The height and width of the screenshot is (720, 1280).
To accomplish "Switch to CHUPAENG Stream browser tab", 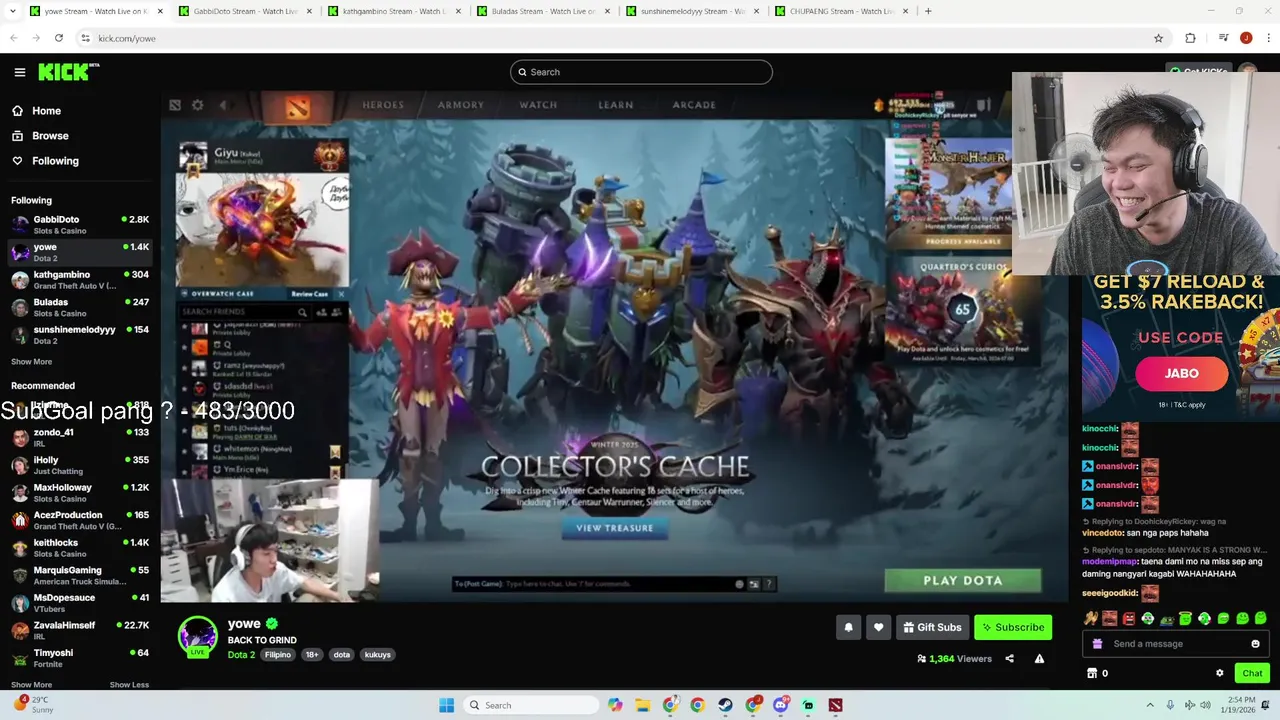I will 842,11.
